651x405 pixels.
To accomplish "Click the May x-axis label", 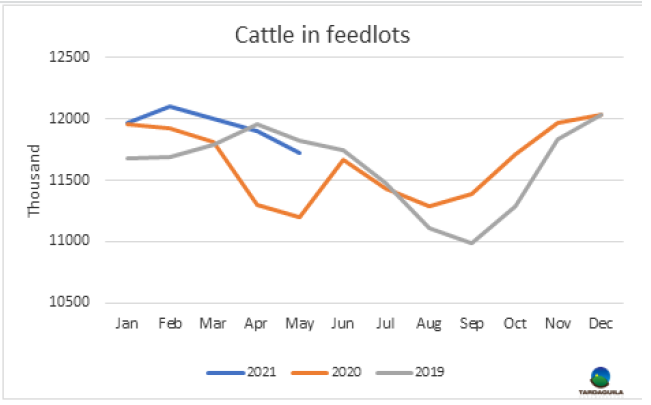I will click(298, 325).
